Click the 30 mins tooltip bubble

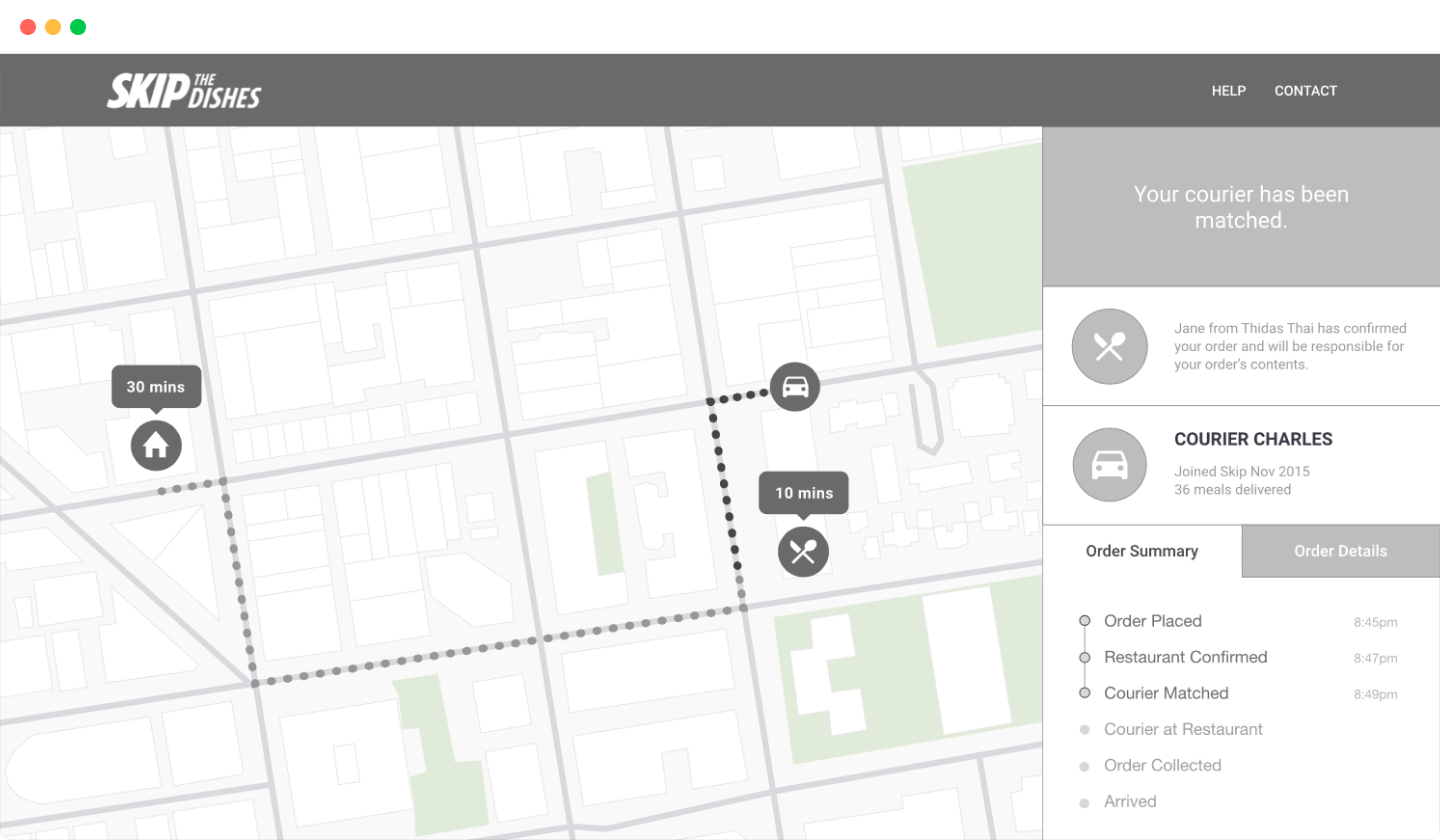[155, 387]
